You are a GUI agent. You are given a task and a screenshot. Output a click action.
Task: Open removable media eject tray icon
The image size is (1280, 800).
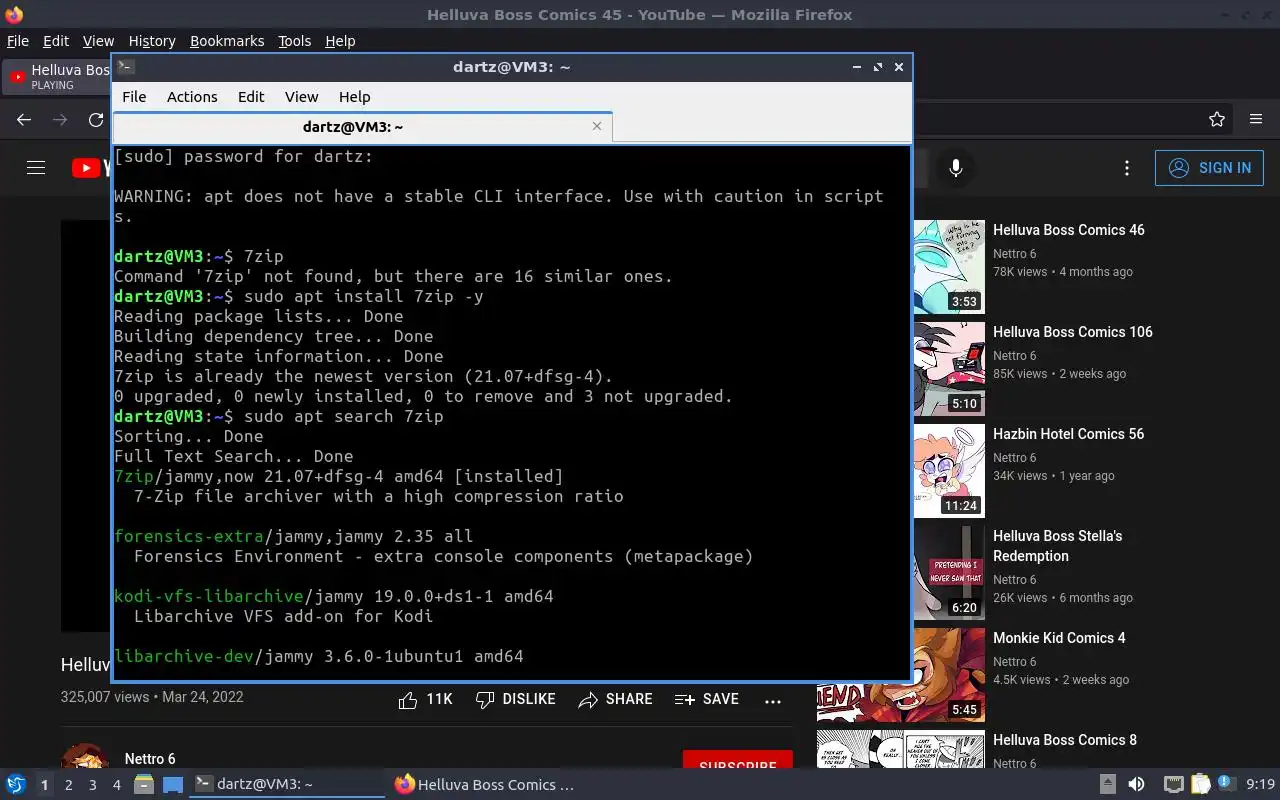pyautogui.click(x=1107, y=785)
